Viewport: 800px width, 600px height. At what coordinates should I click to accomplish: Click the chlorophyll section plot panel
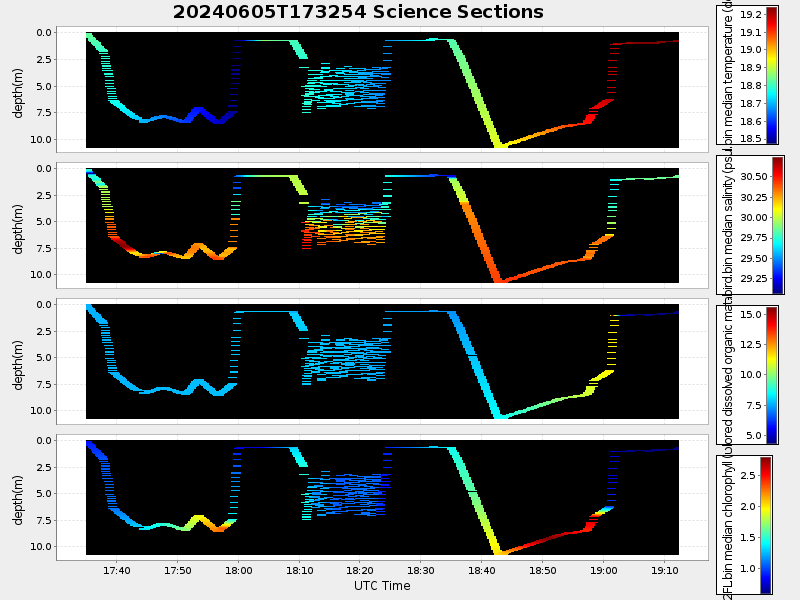pyautogui.click(x=382, y=497)
